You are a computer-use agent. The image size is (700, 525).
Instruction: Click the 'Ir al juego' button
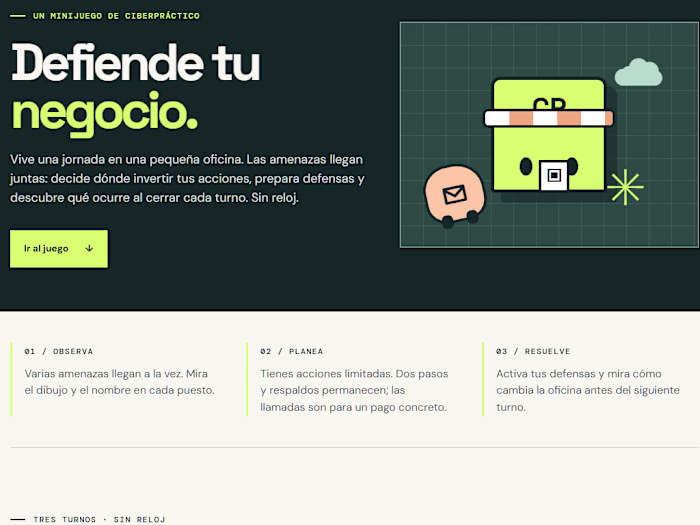(x=59, y=249)
